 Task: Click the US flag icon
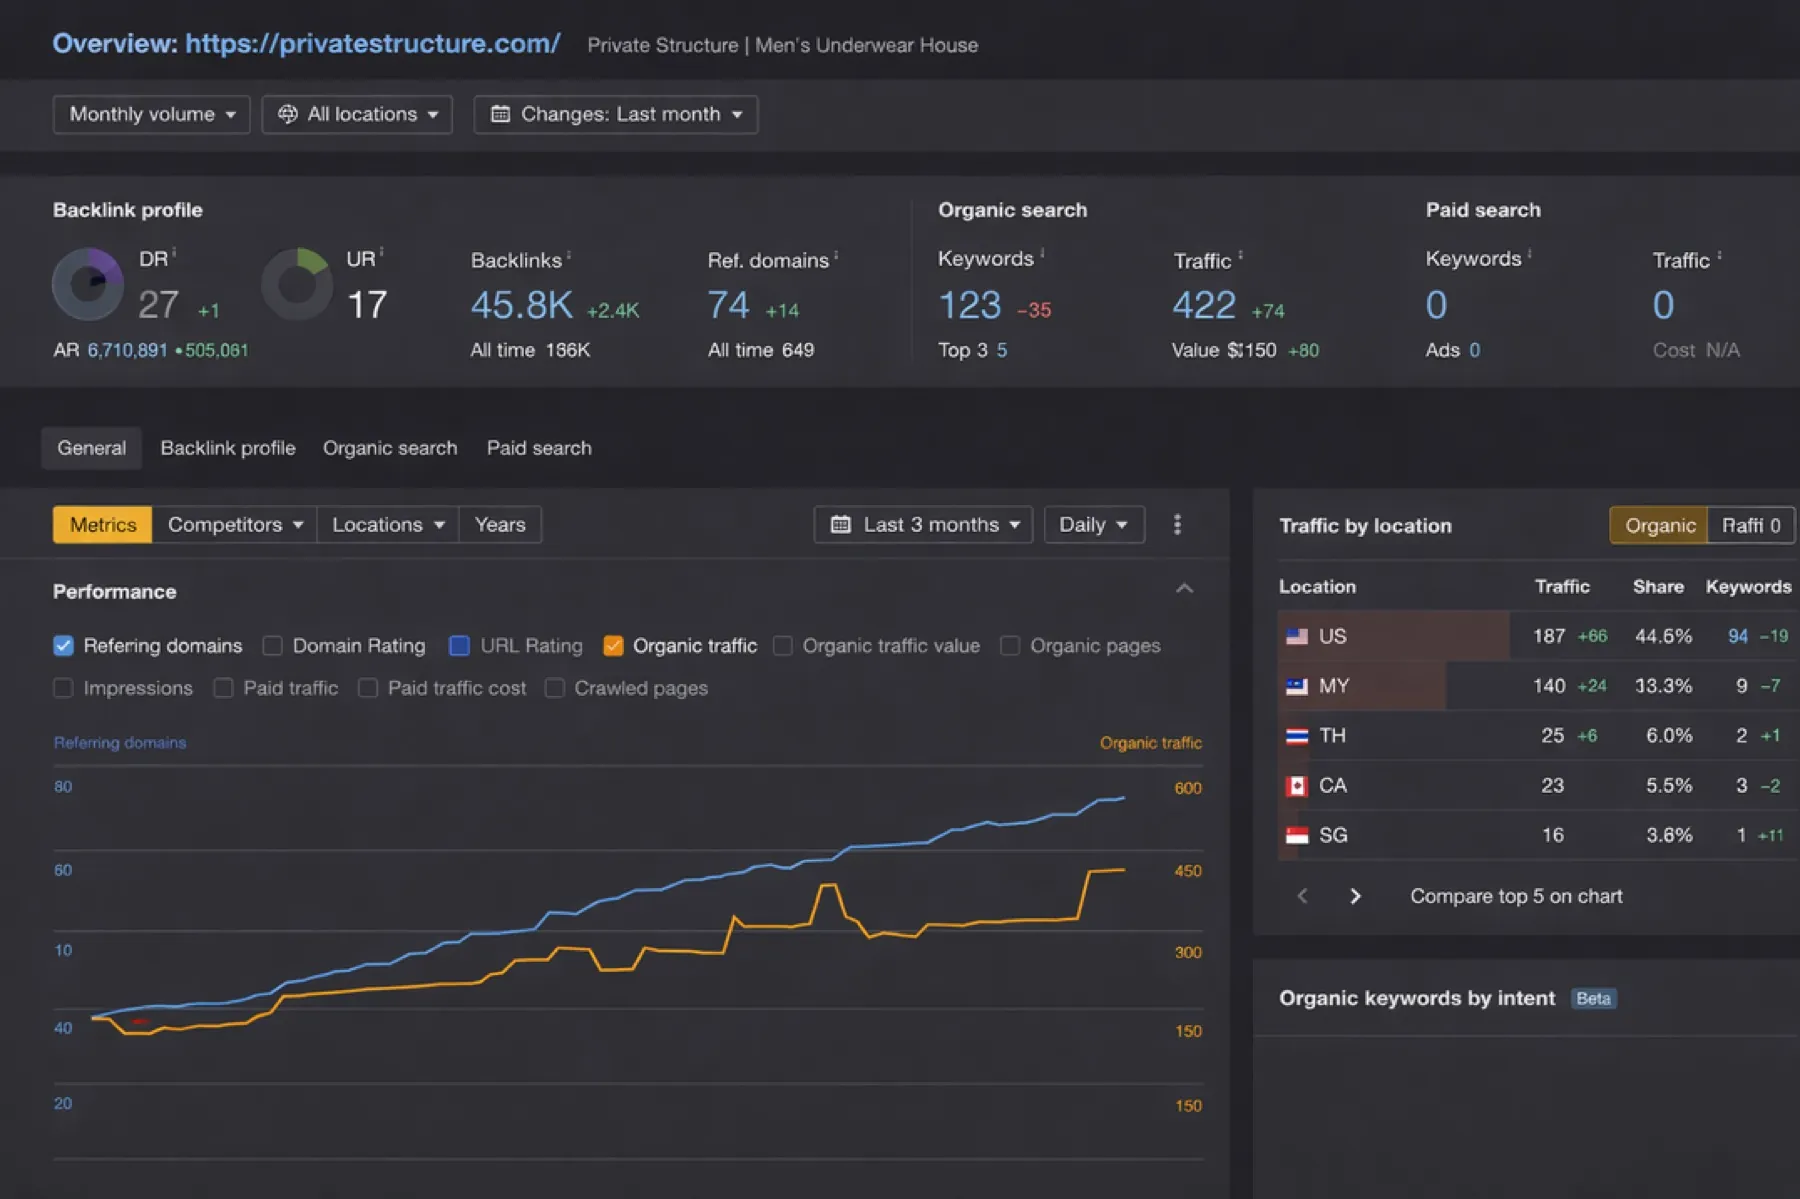[x=1297, y=636]
